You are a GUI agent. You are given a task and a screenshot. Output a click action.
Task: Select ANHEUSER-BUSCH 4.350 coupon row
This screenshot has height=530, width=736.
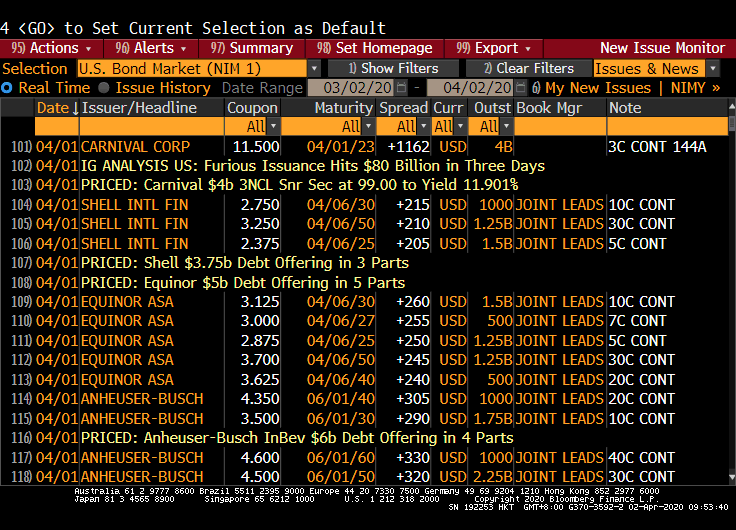364,399
